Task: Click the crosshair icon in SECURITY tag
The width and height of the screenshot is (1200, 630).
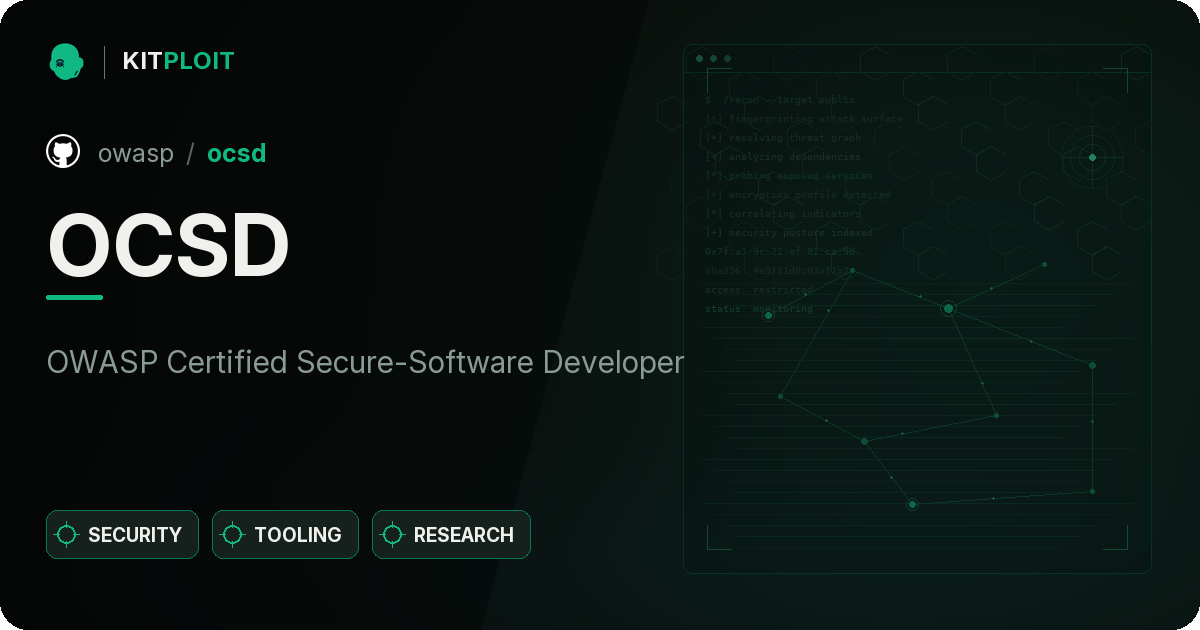Action: (x=67, y=535)
